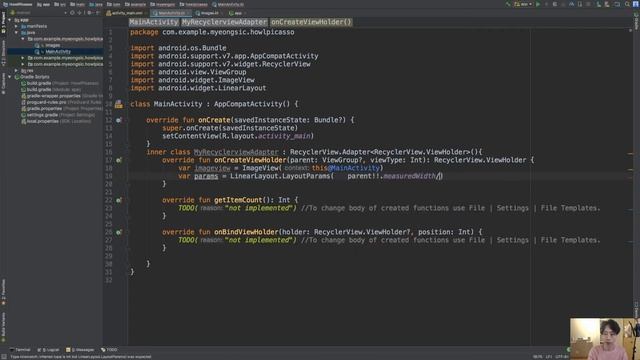Click the activity_main reference in setContentView
Screen dimensions: 640x360
[285, 136]
